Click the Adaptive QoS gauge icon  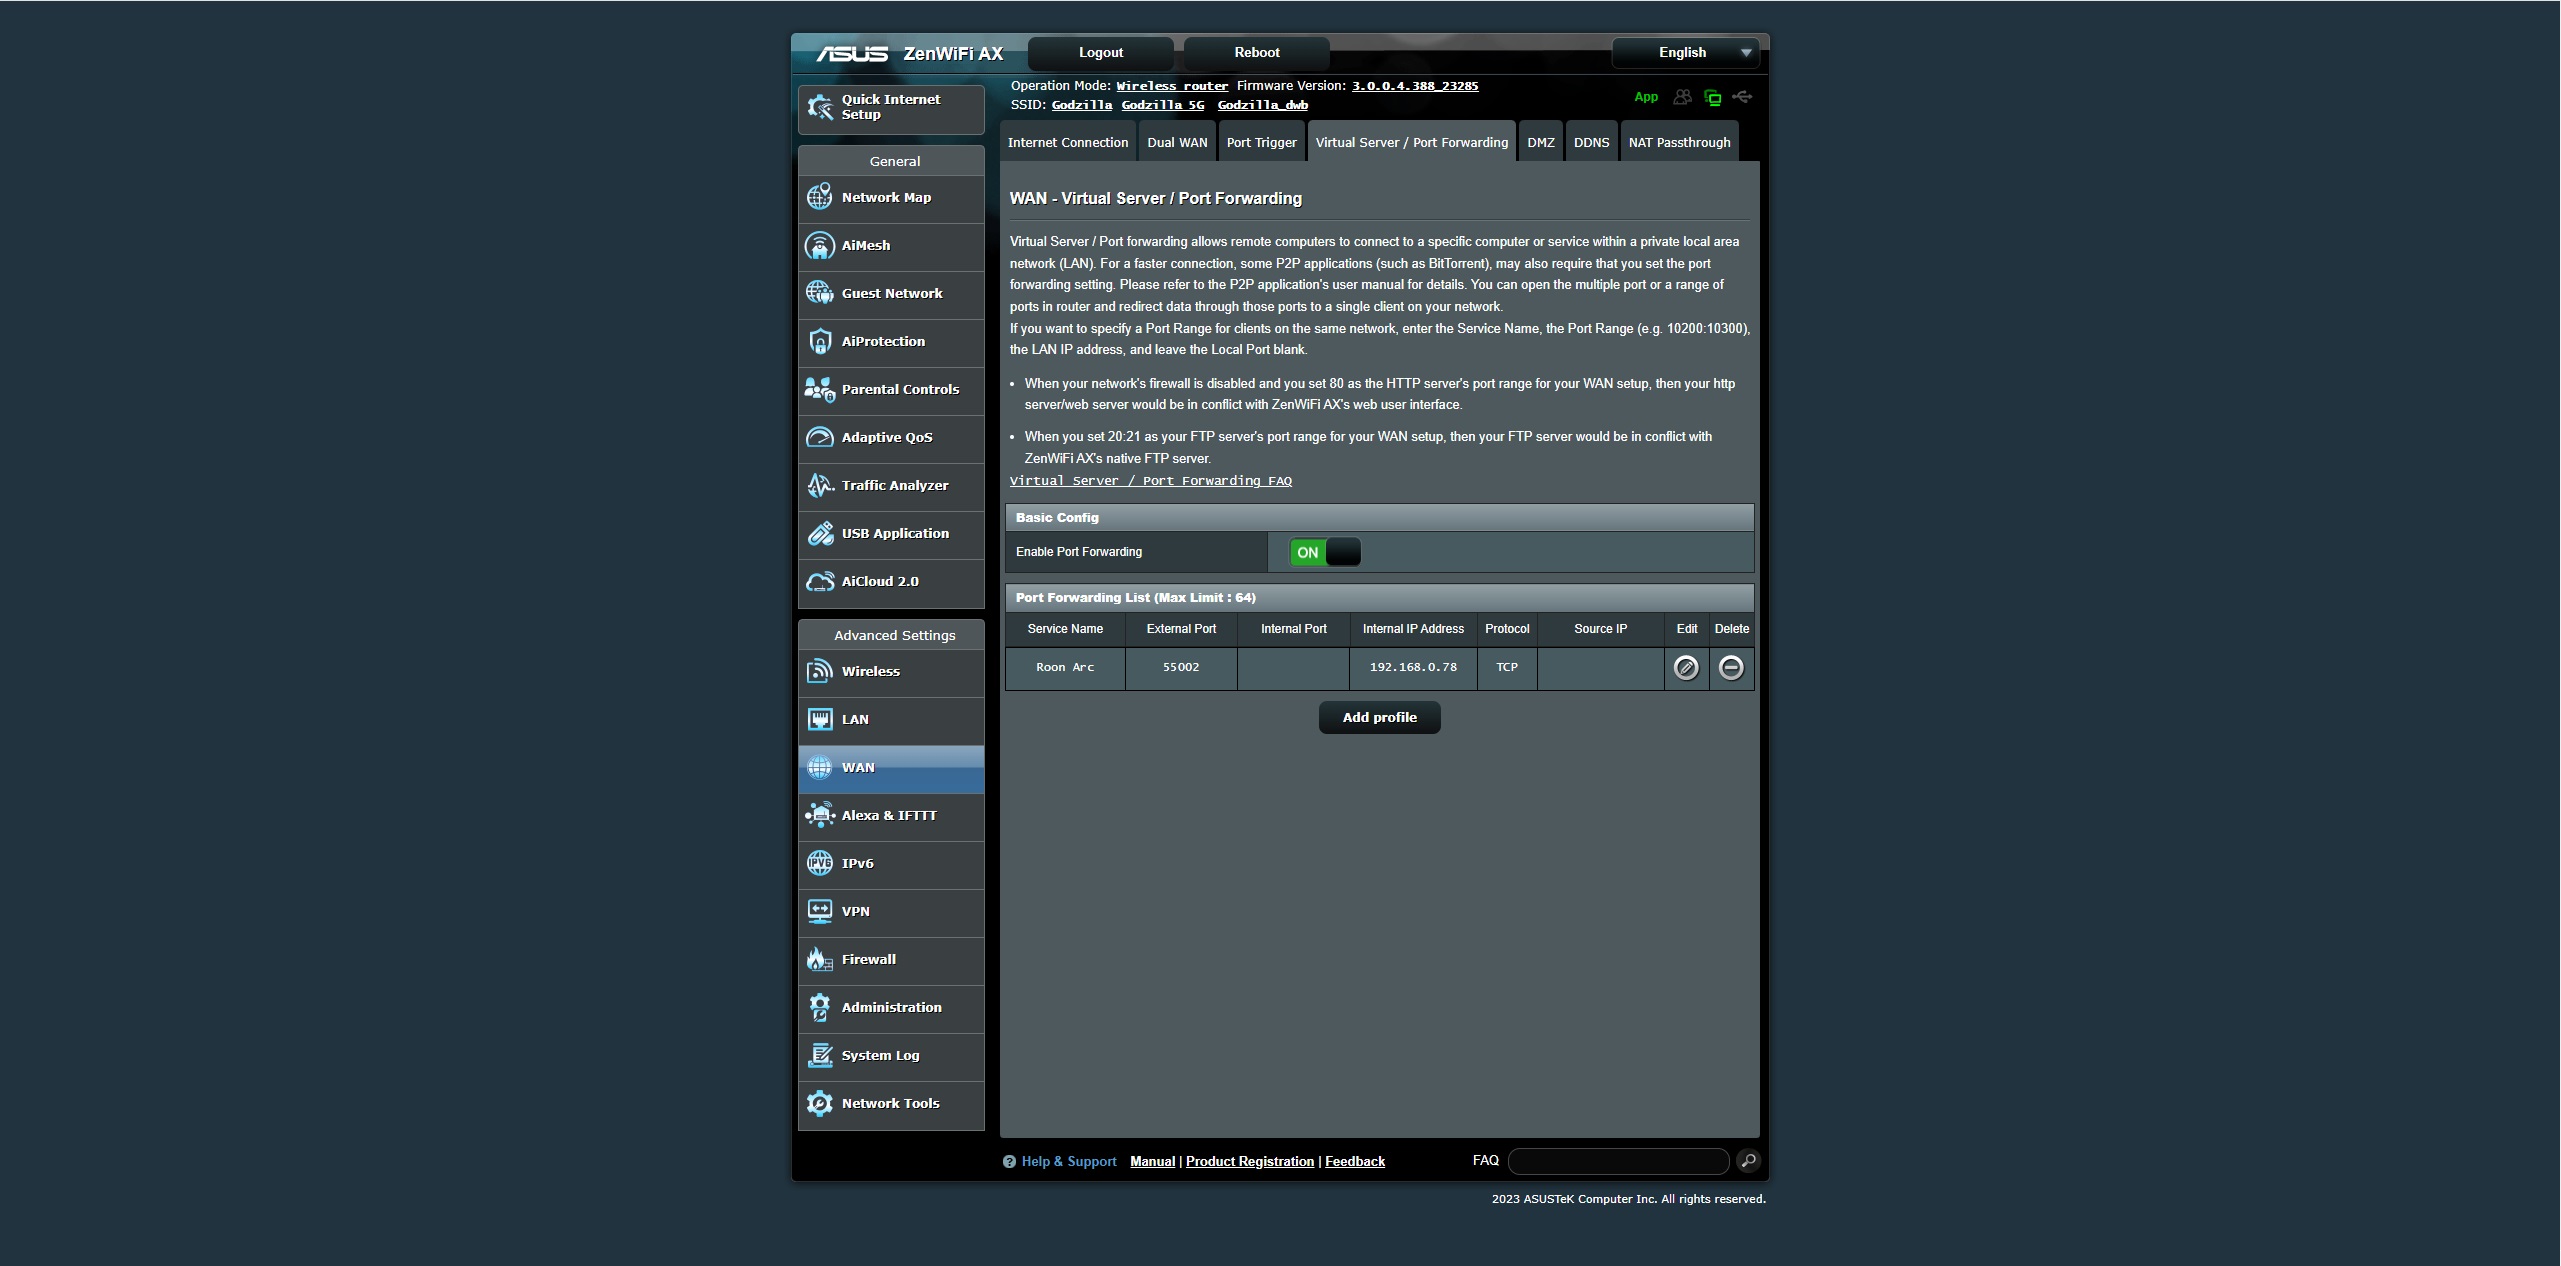click(820, 437)
